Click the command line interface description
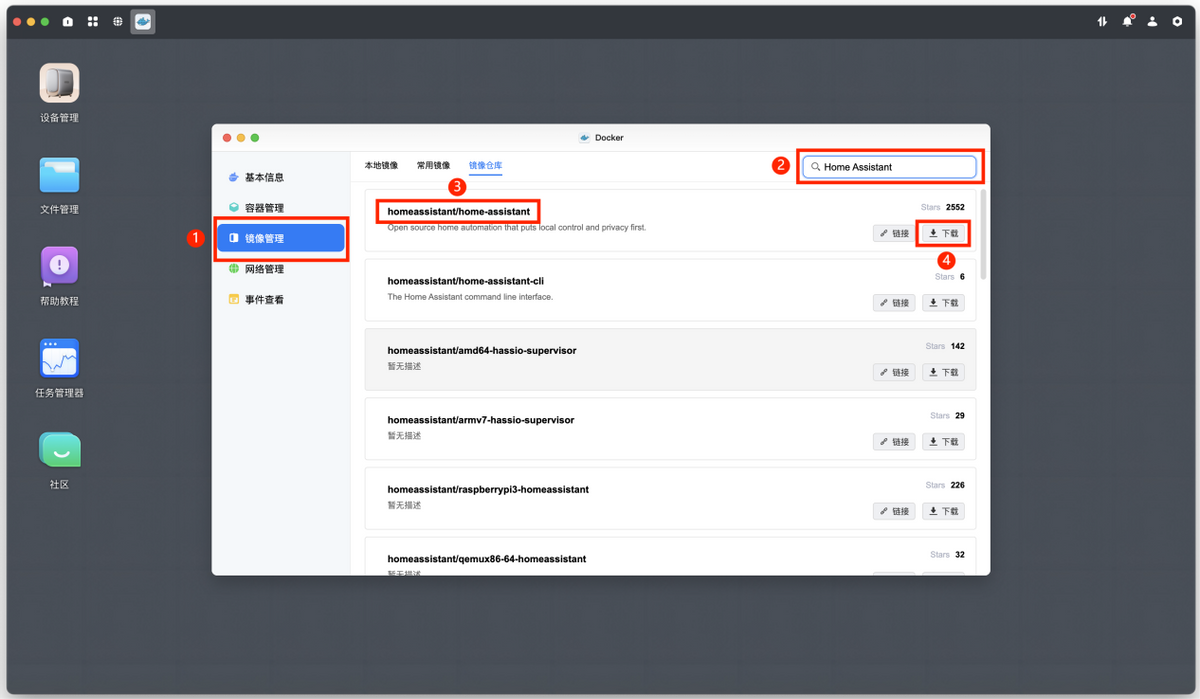Image resolution: width=1200 pixels, height=699 pixels. coord(470,297)
